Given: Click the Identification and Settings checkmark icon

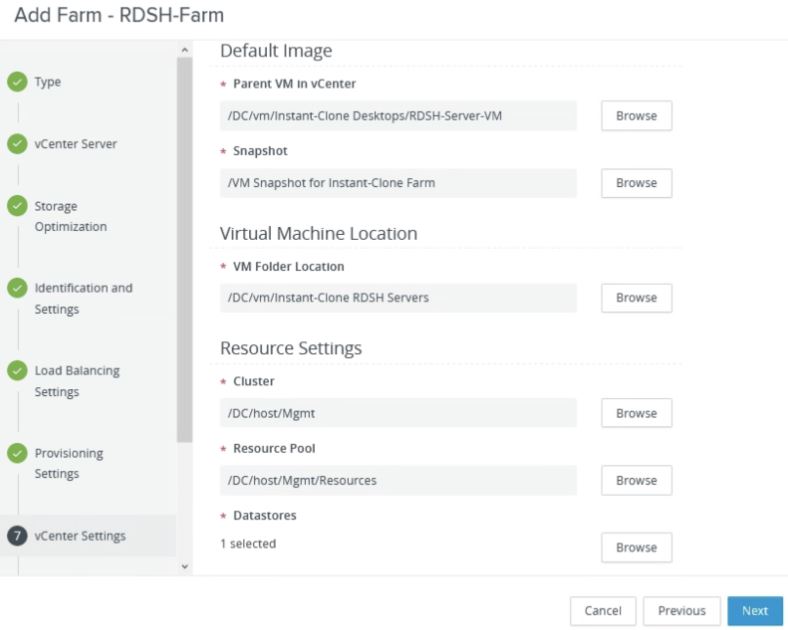Looking at the screenshot, I should (17, 288).
